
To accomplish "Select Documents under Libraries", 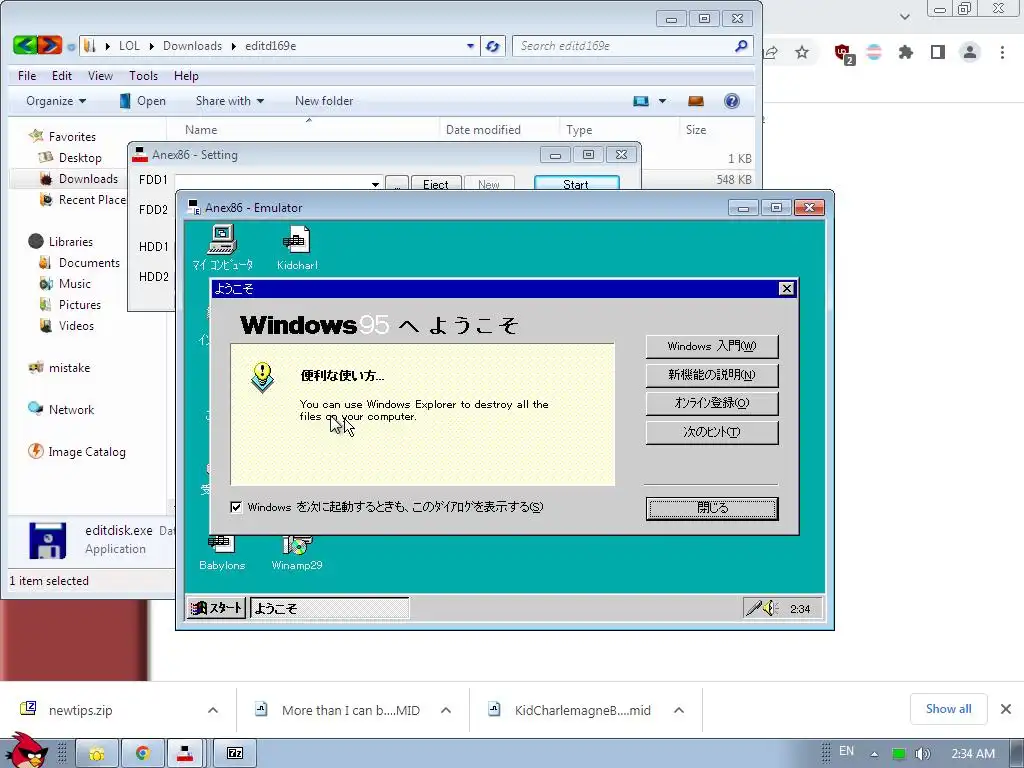I will pyautogui.click(x=89, y=263).
